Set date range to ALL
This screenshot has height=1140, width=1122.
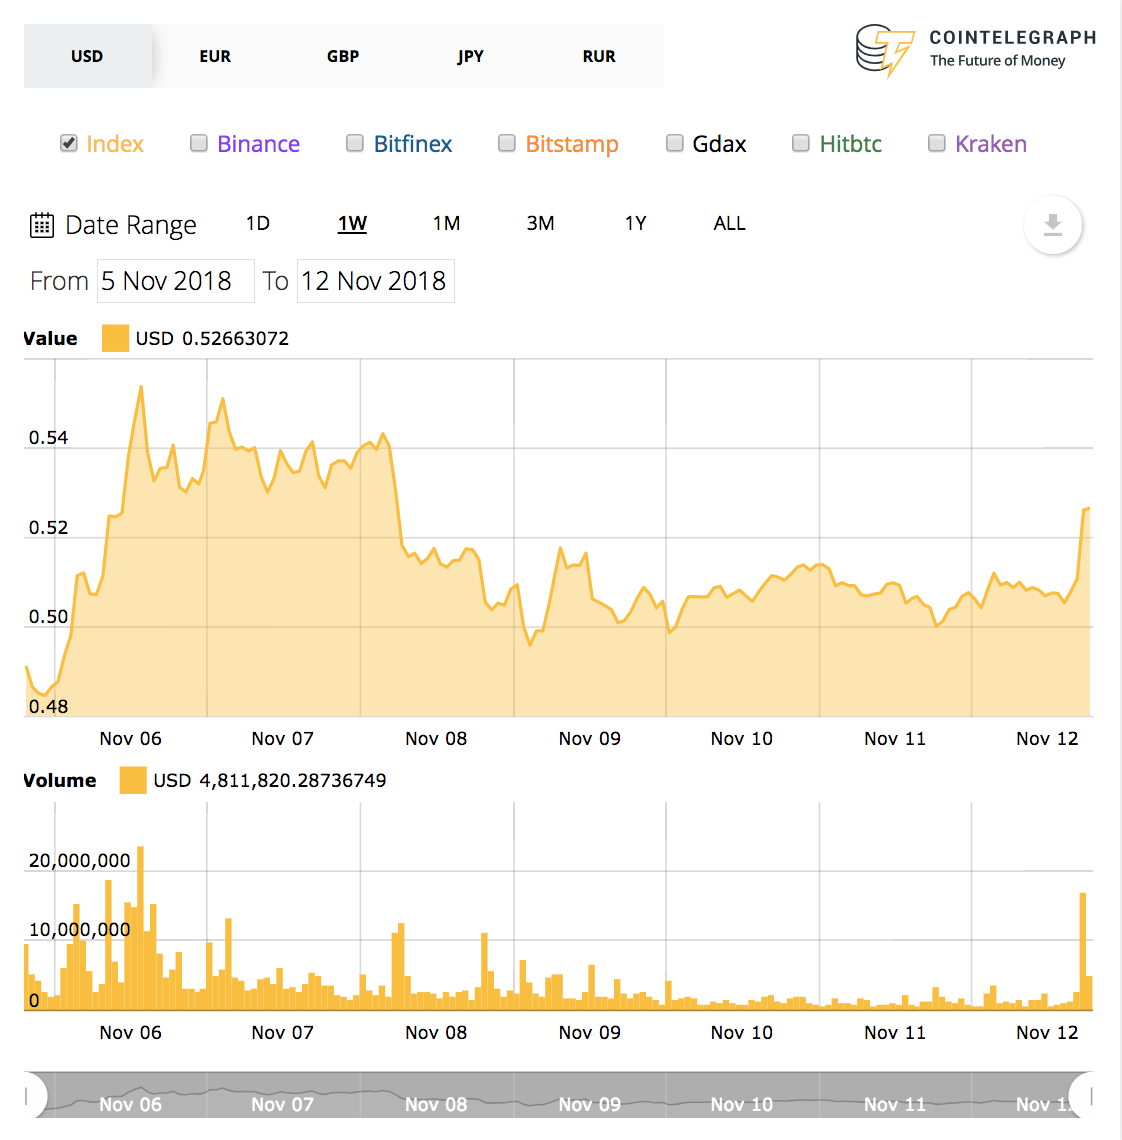tap(729, 223)
